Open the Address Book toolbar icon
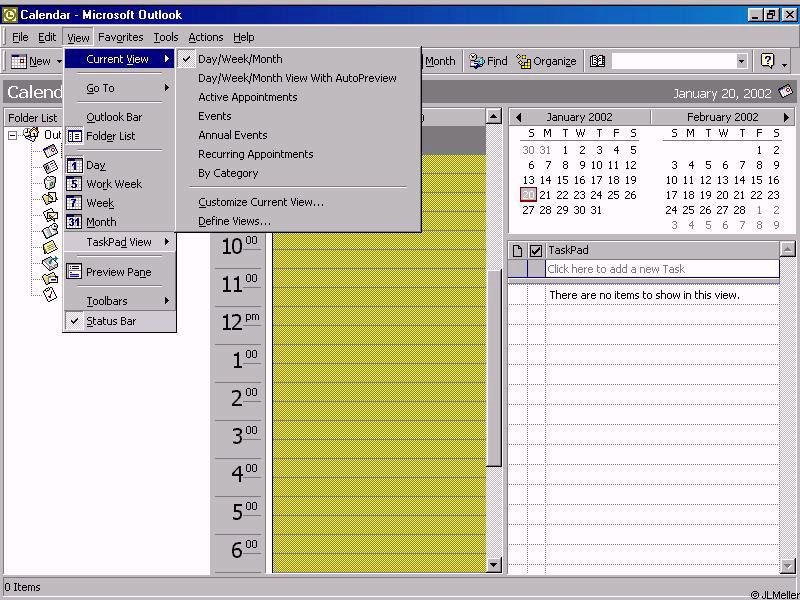 (x=597, y=61)
